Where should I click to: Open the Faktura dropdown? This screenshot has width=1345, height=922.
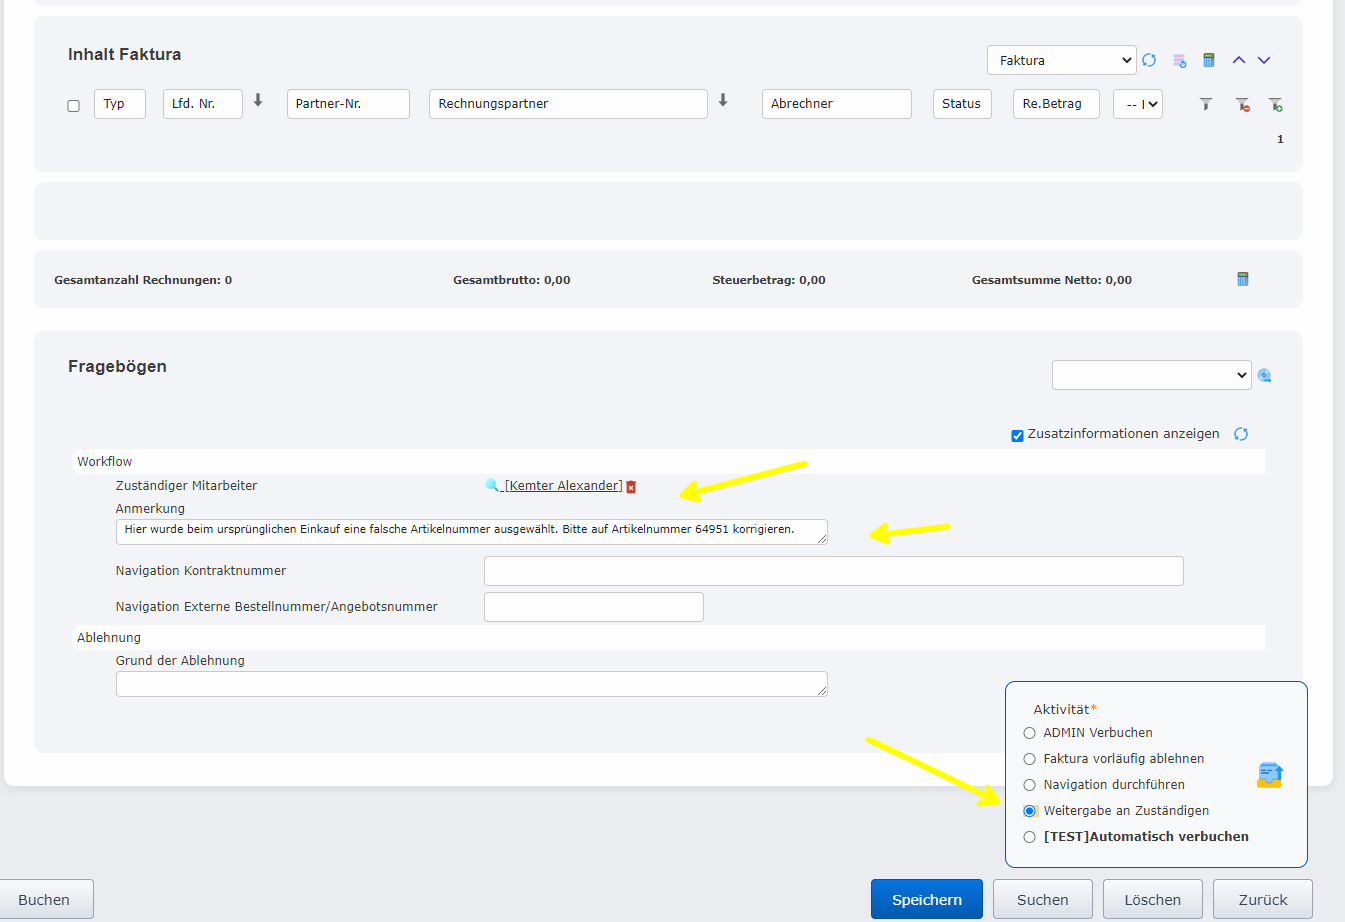1061,60
